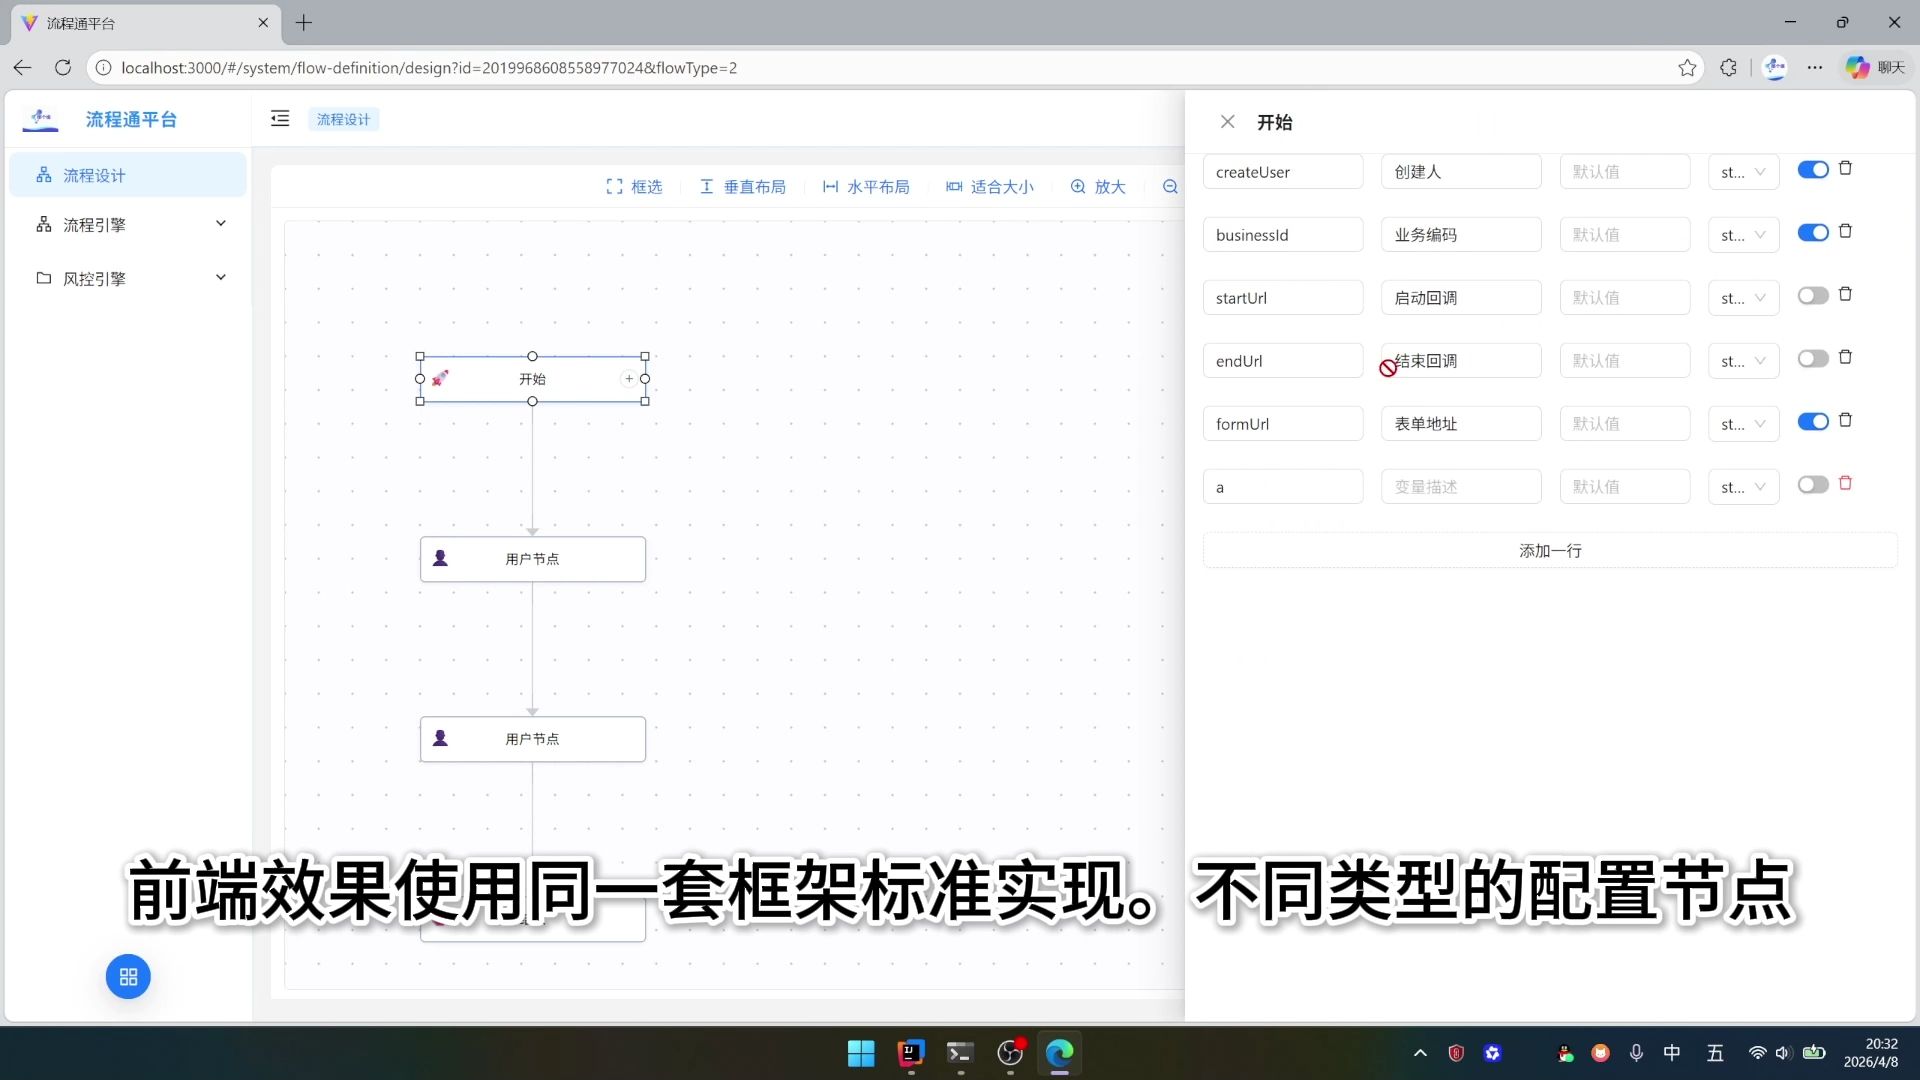The width and height of the screenshot is (1920, 1080).
Task: Open type dropdown for variable a row
Action: tap(1743, 487)
